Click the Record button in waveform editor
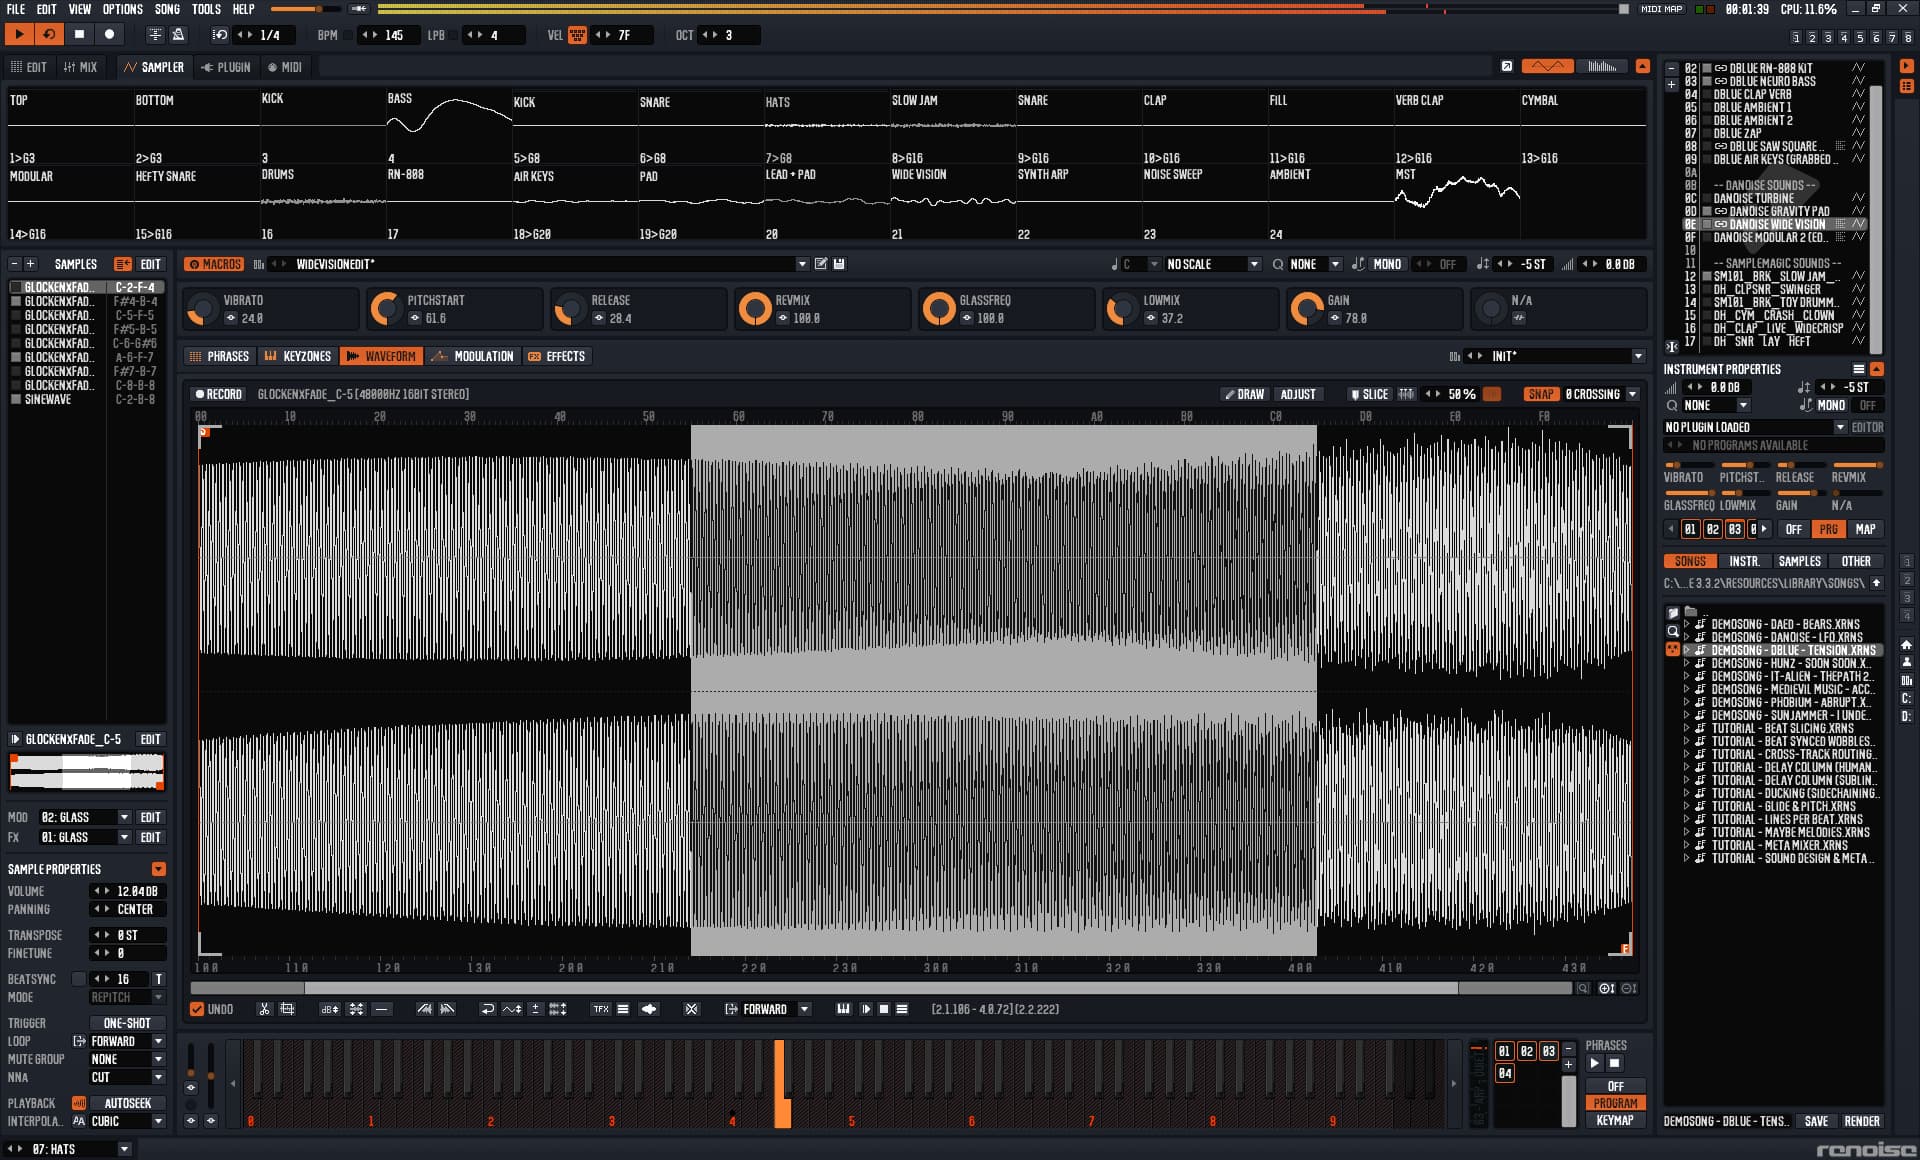The width and height of the screenshot is (1920, 1160). (219, 394)
